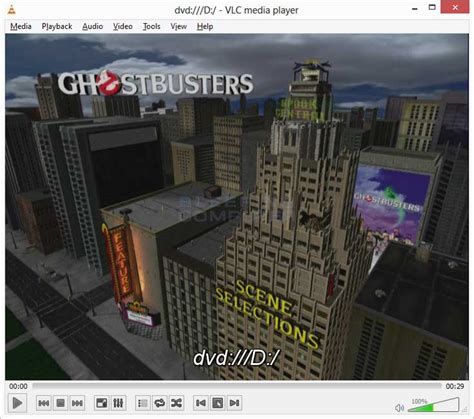
Task: Open the View menu
Action: 178,26
